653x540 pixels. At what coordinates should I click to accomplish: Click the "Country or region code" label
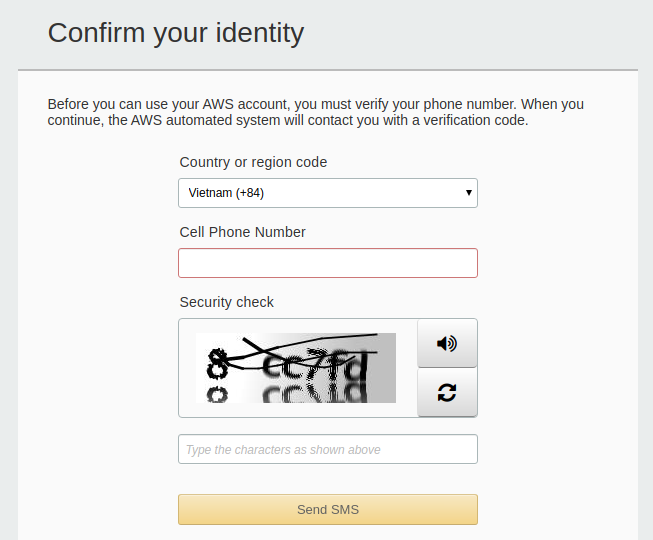click(x=253, y=162)
